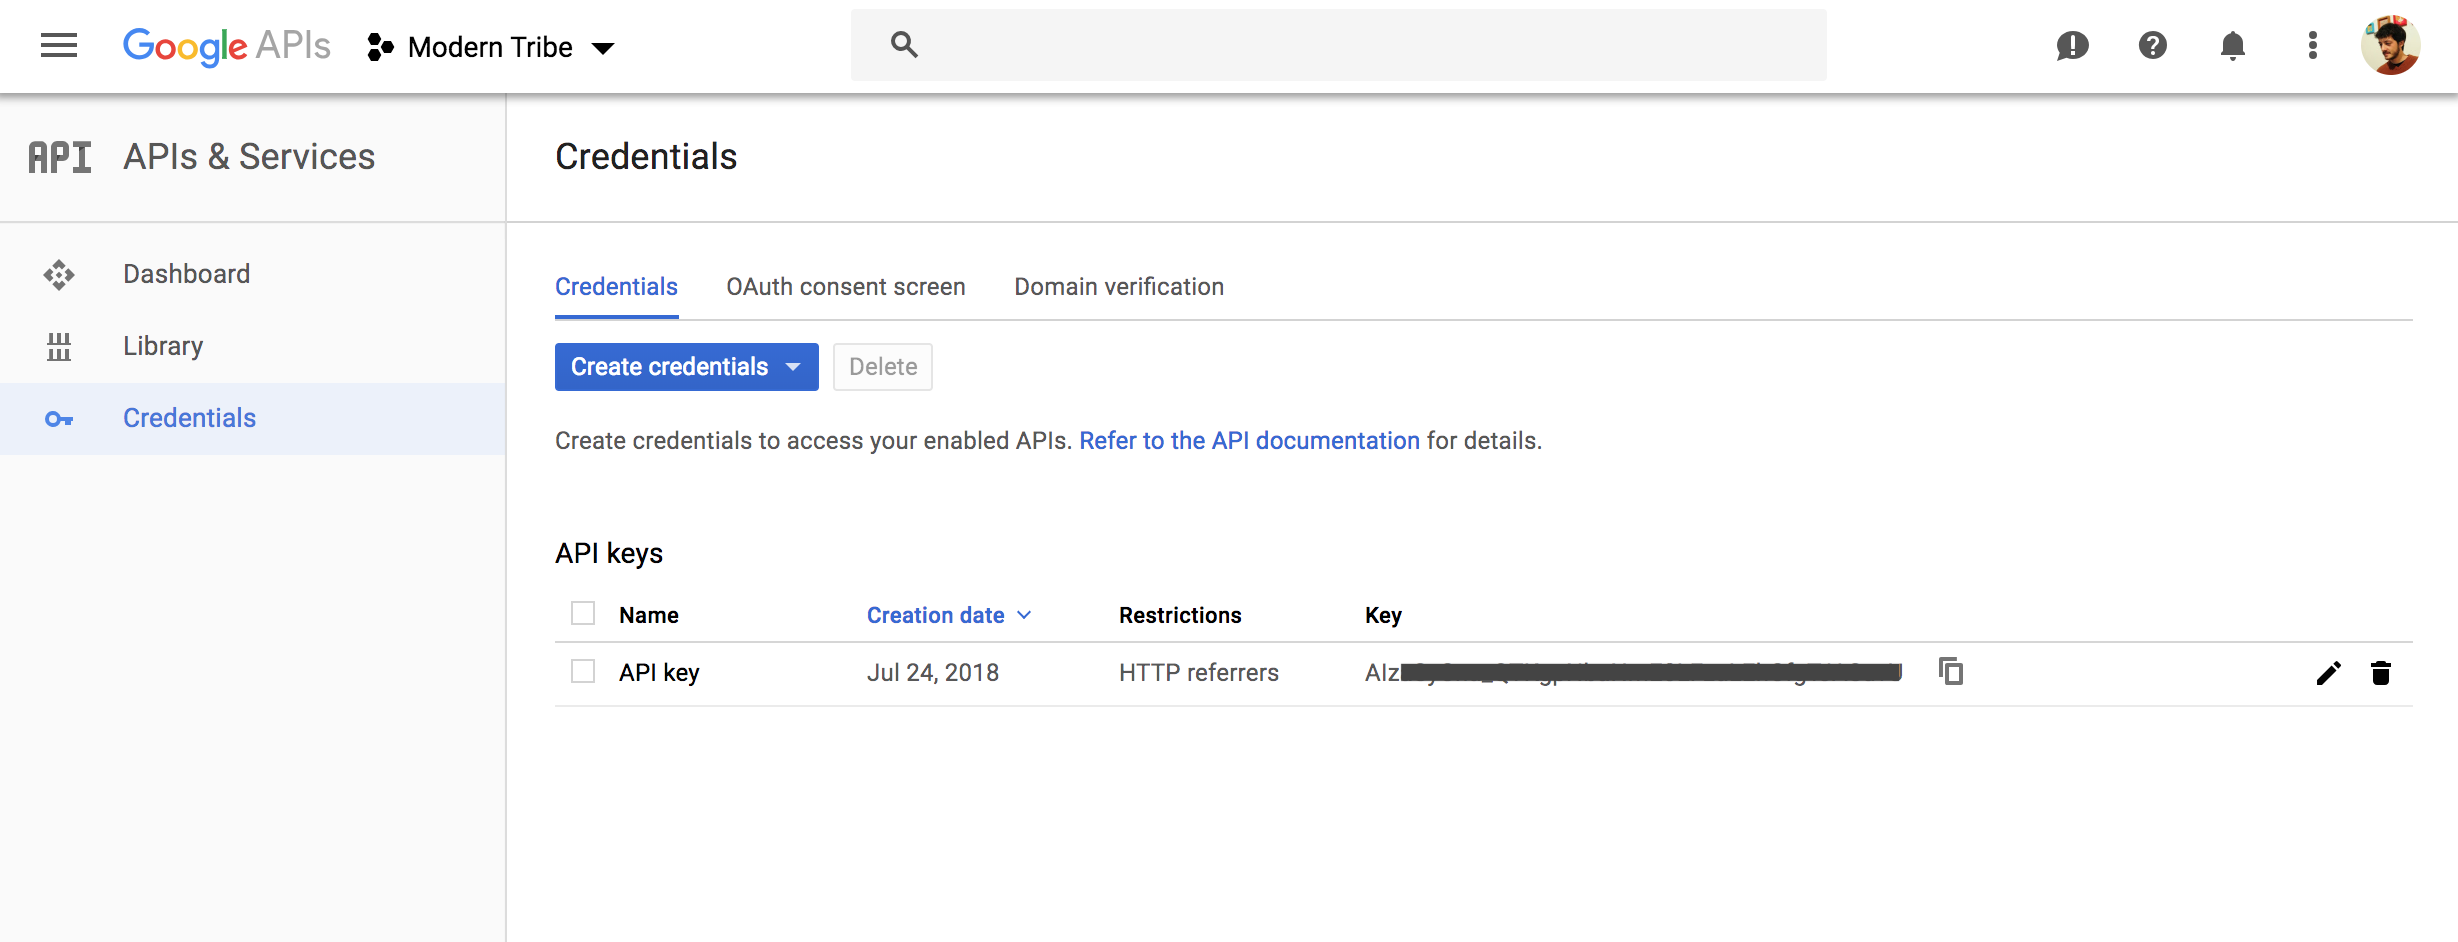Open the three-dot more options menu
2458x942 pixels.
(2312, 46)
